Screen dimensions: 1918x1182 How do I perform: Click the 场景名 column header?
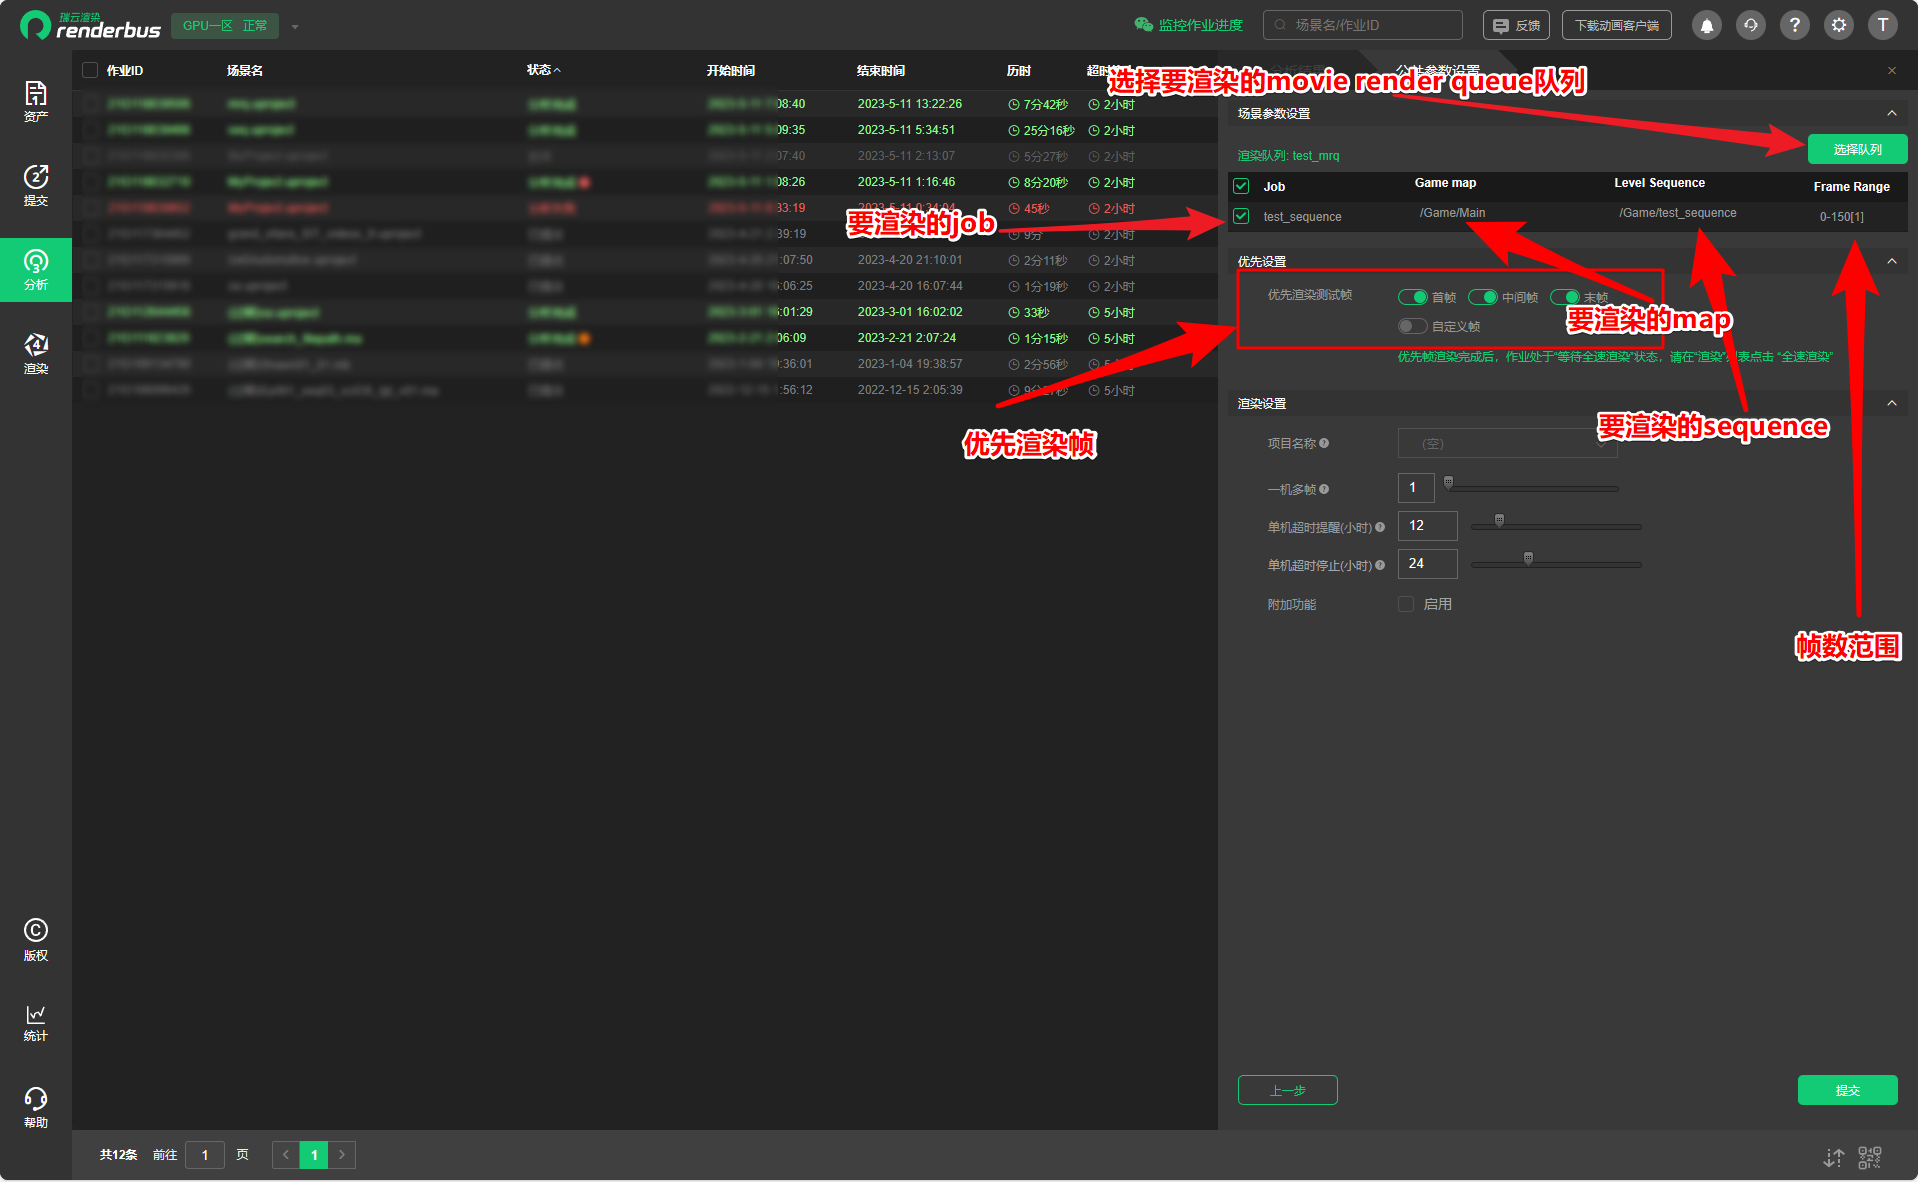[x=245, y=70]
